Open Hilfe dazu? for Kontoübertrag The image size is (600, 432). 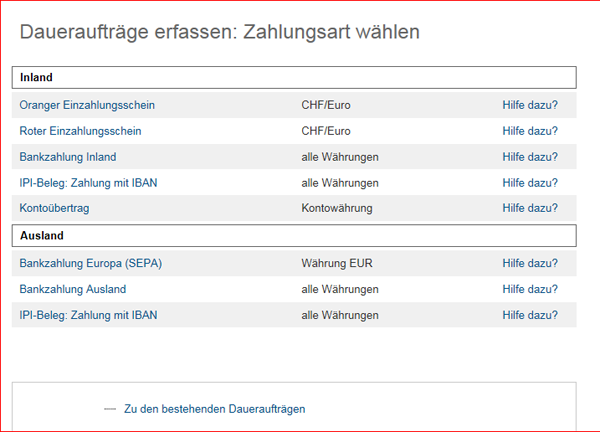coord(530,208)
